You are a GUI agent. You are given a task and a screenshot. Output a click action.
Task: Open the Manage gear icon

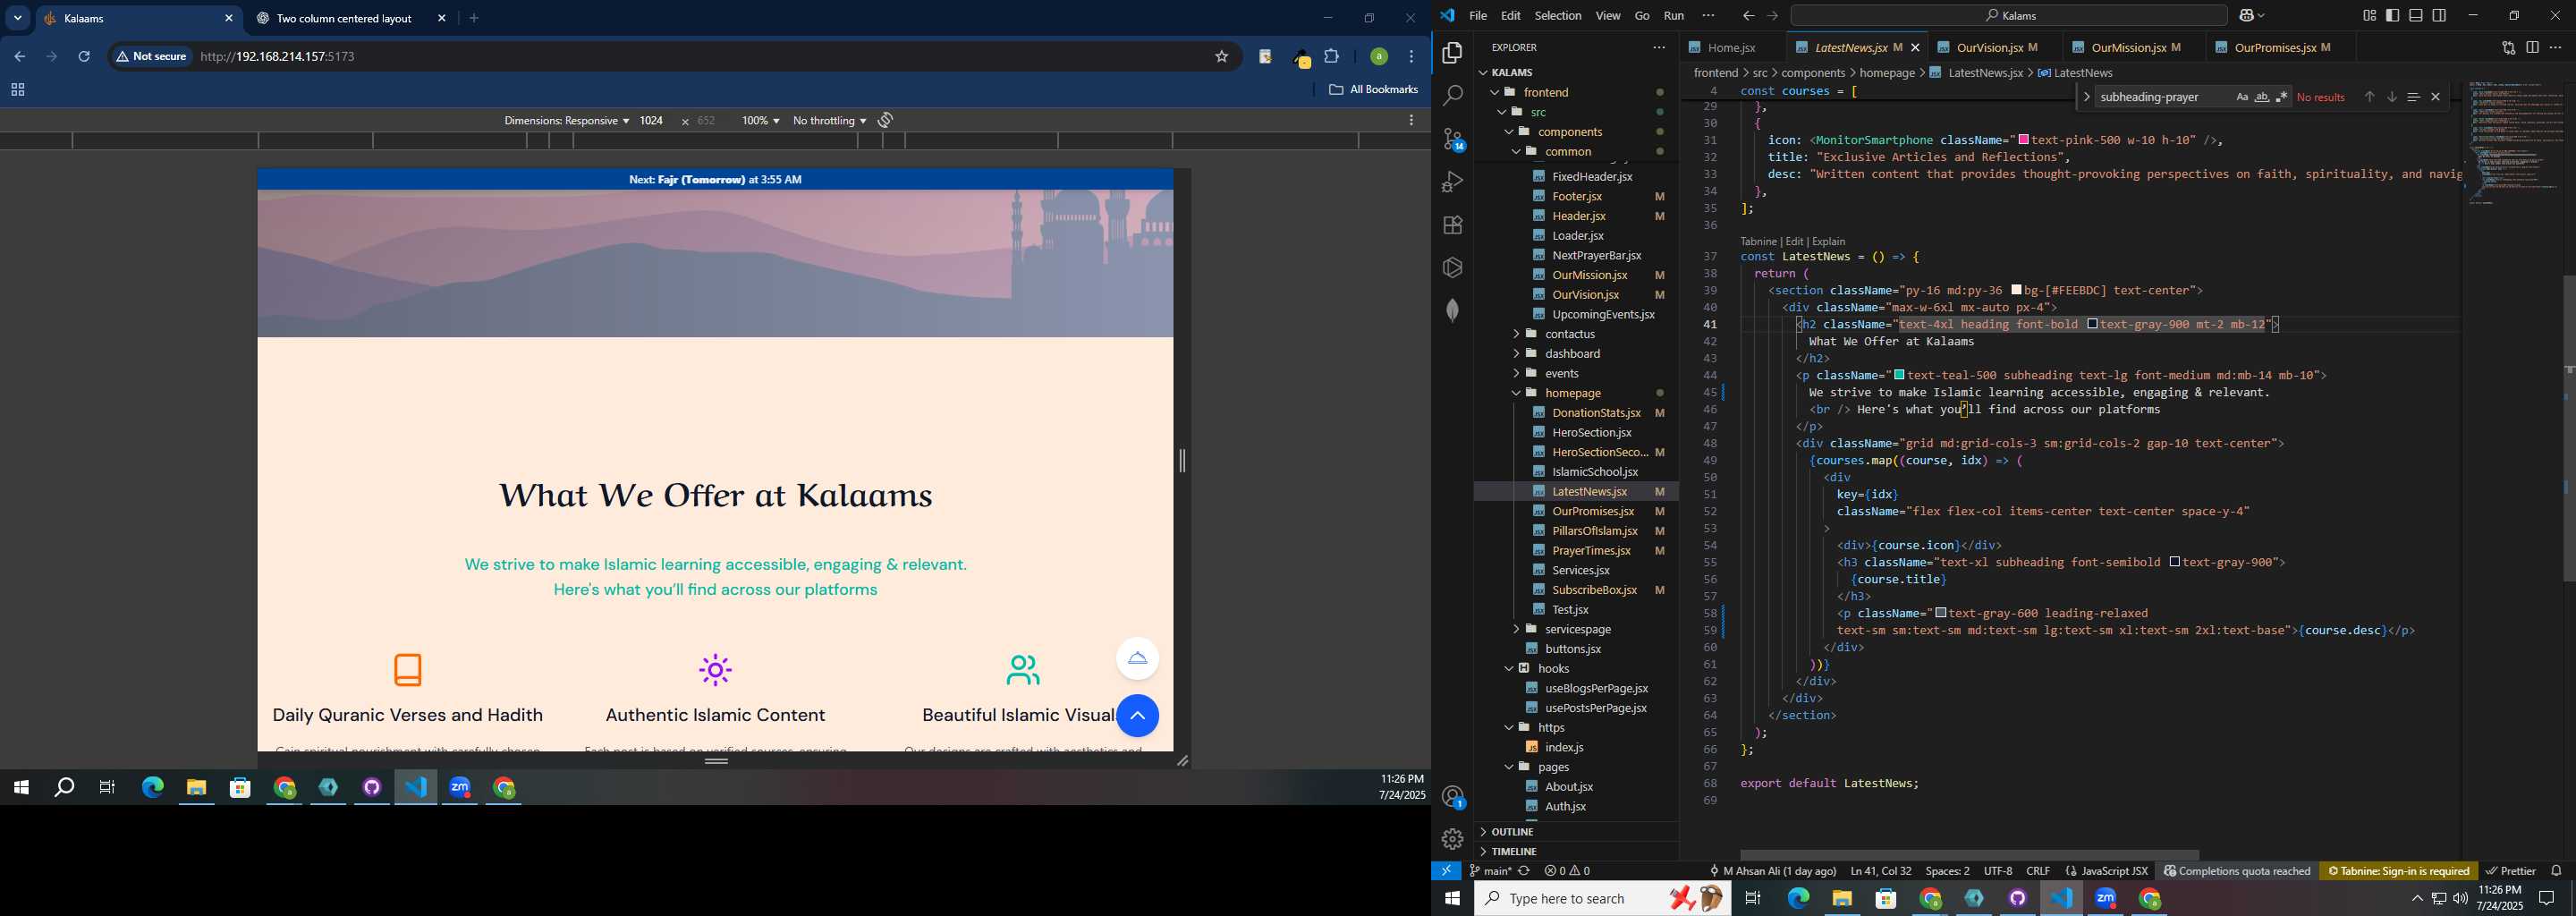(x=1452, y=839)
